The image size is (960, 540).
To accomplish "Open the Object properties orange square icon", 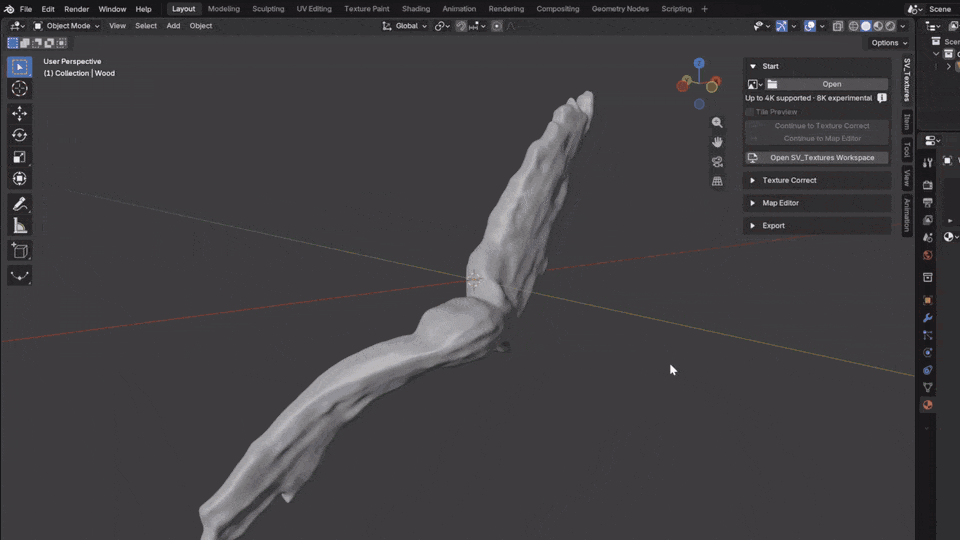I will click(x=928, y=300).
